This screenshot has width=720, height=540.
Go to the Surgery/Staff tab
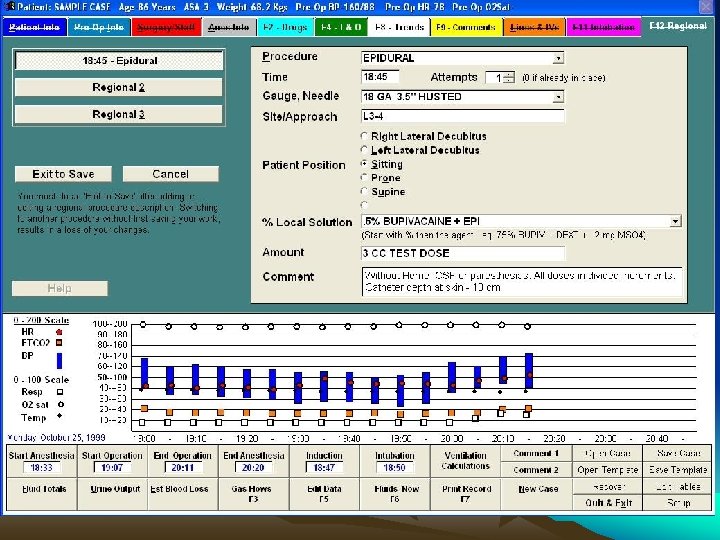point(166,27)
